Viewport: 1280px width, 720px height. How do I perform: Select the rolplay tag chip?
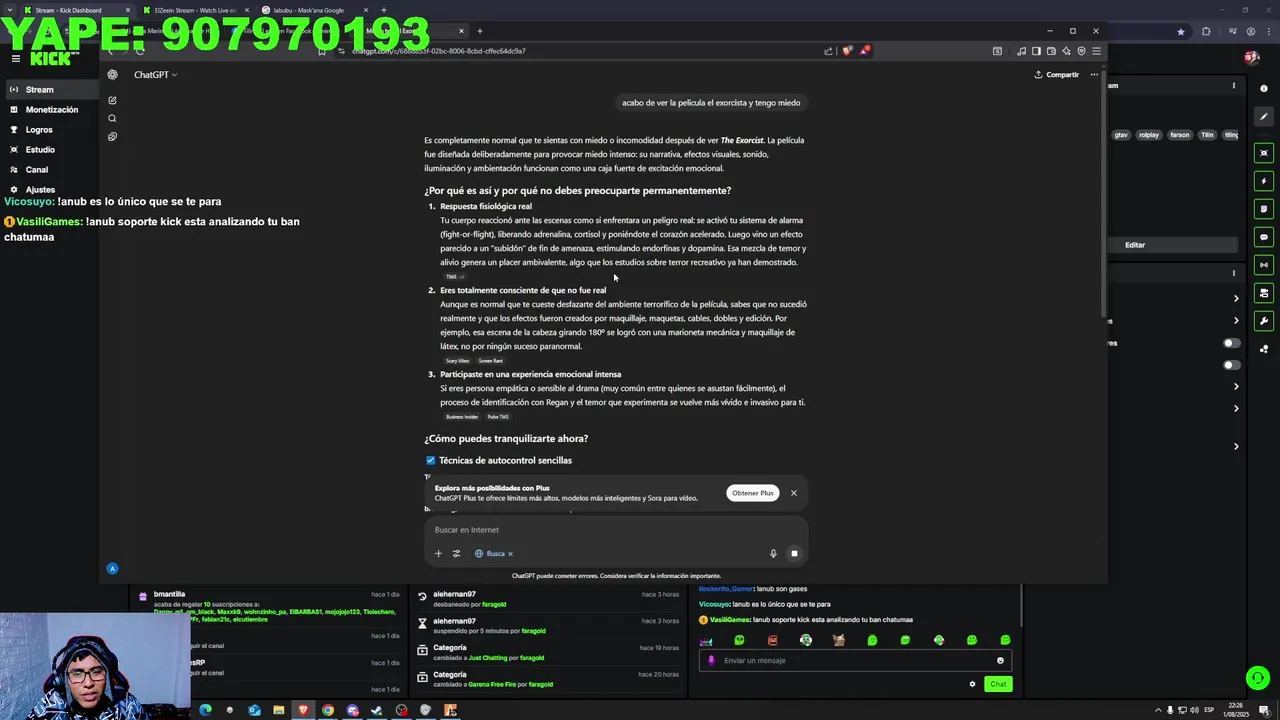(x=1149, y=135)
